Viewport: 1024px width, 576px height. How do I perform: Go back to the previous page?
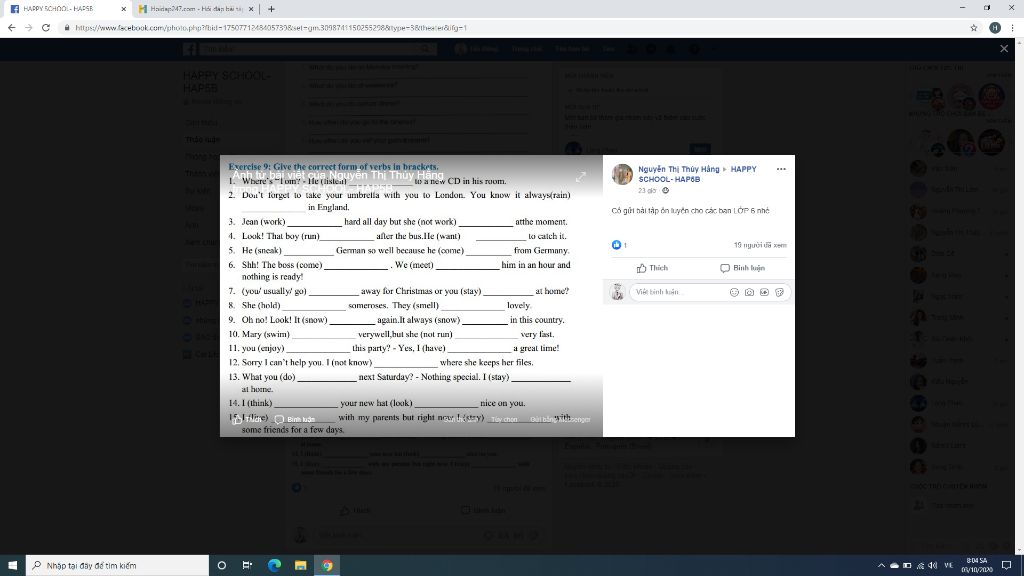[x=11, y=27]
